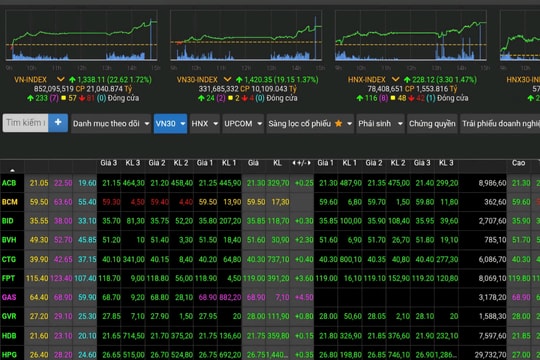Select the BID stock symbol
Viewport: 540px width, 360px height.
coord(8,221)
